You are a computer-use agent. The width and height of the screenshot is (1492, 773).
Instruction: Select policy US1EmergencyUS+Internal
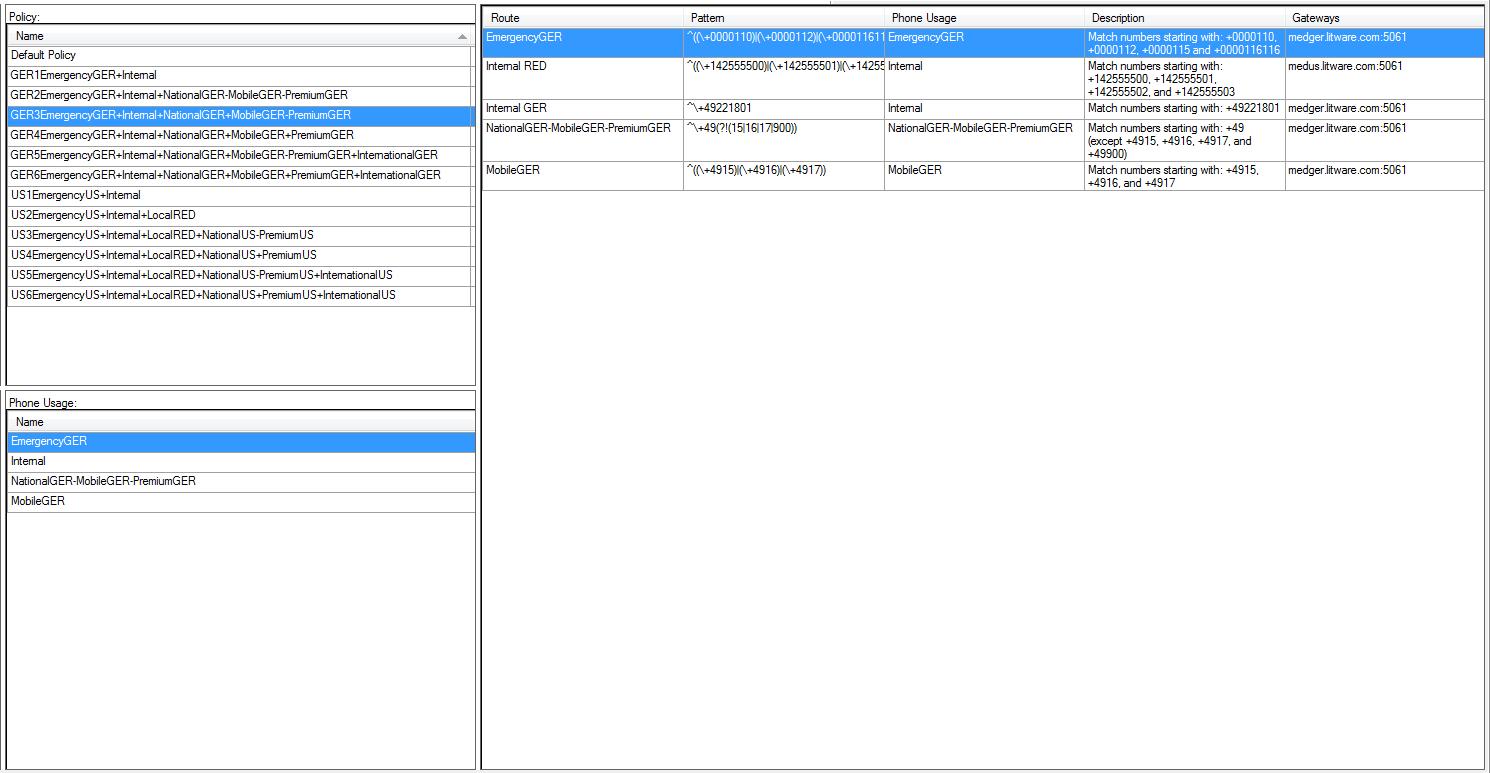(x=238, y=196)
